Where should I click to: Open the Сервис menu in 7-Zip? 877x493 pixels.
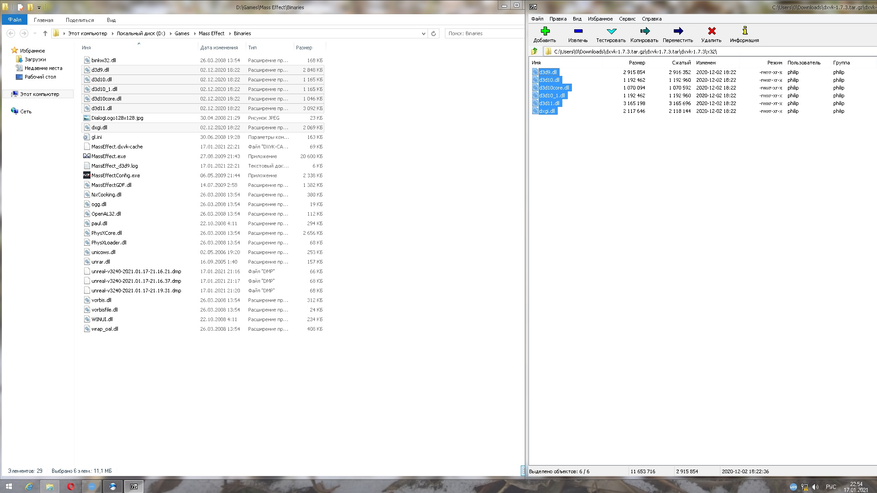point(627,18)
